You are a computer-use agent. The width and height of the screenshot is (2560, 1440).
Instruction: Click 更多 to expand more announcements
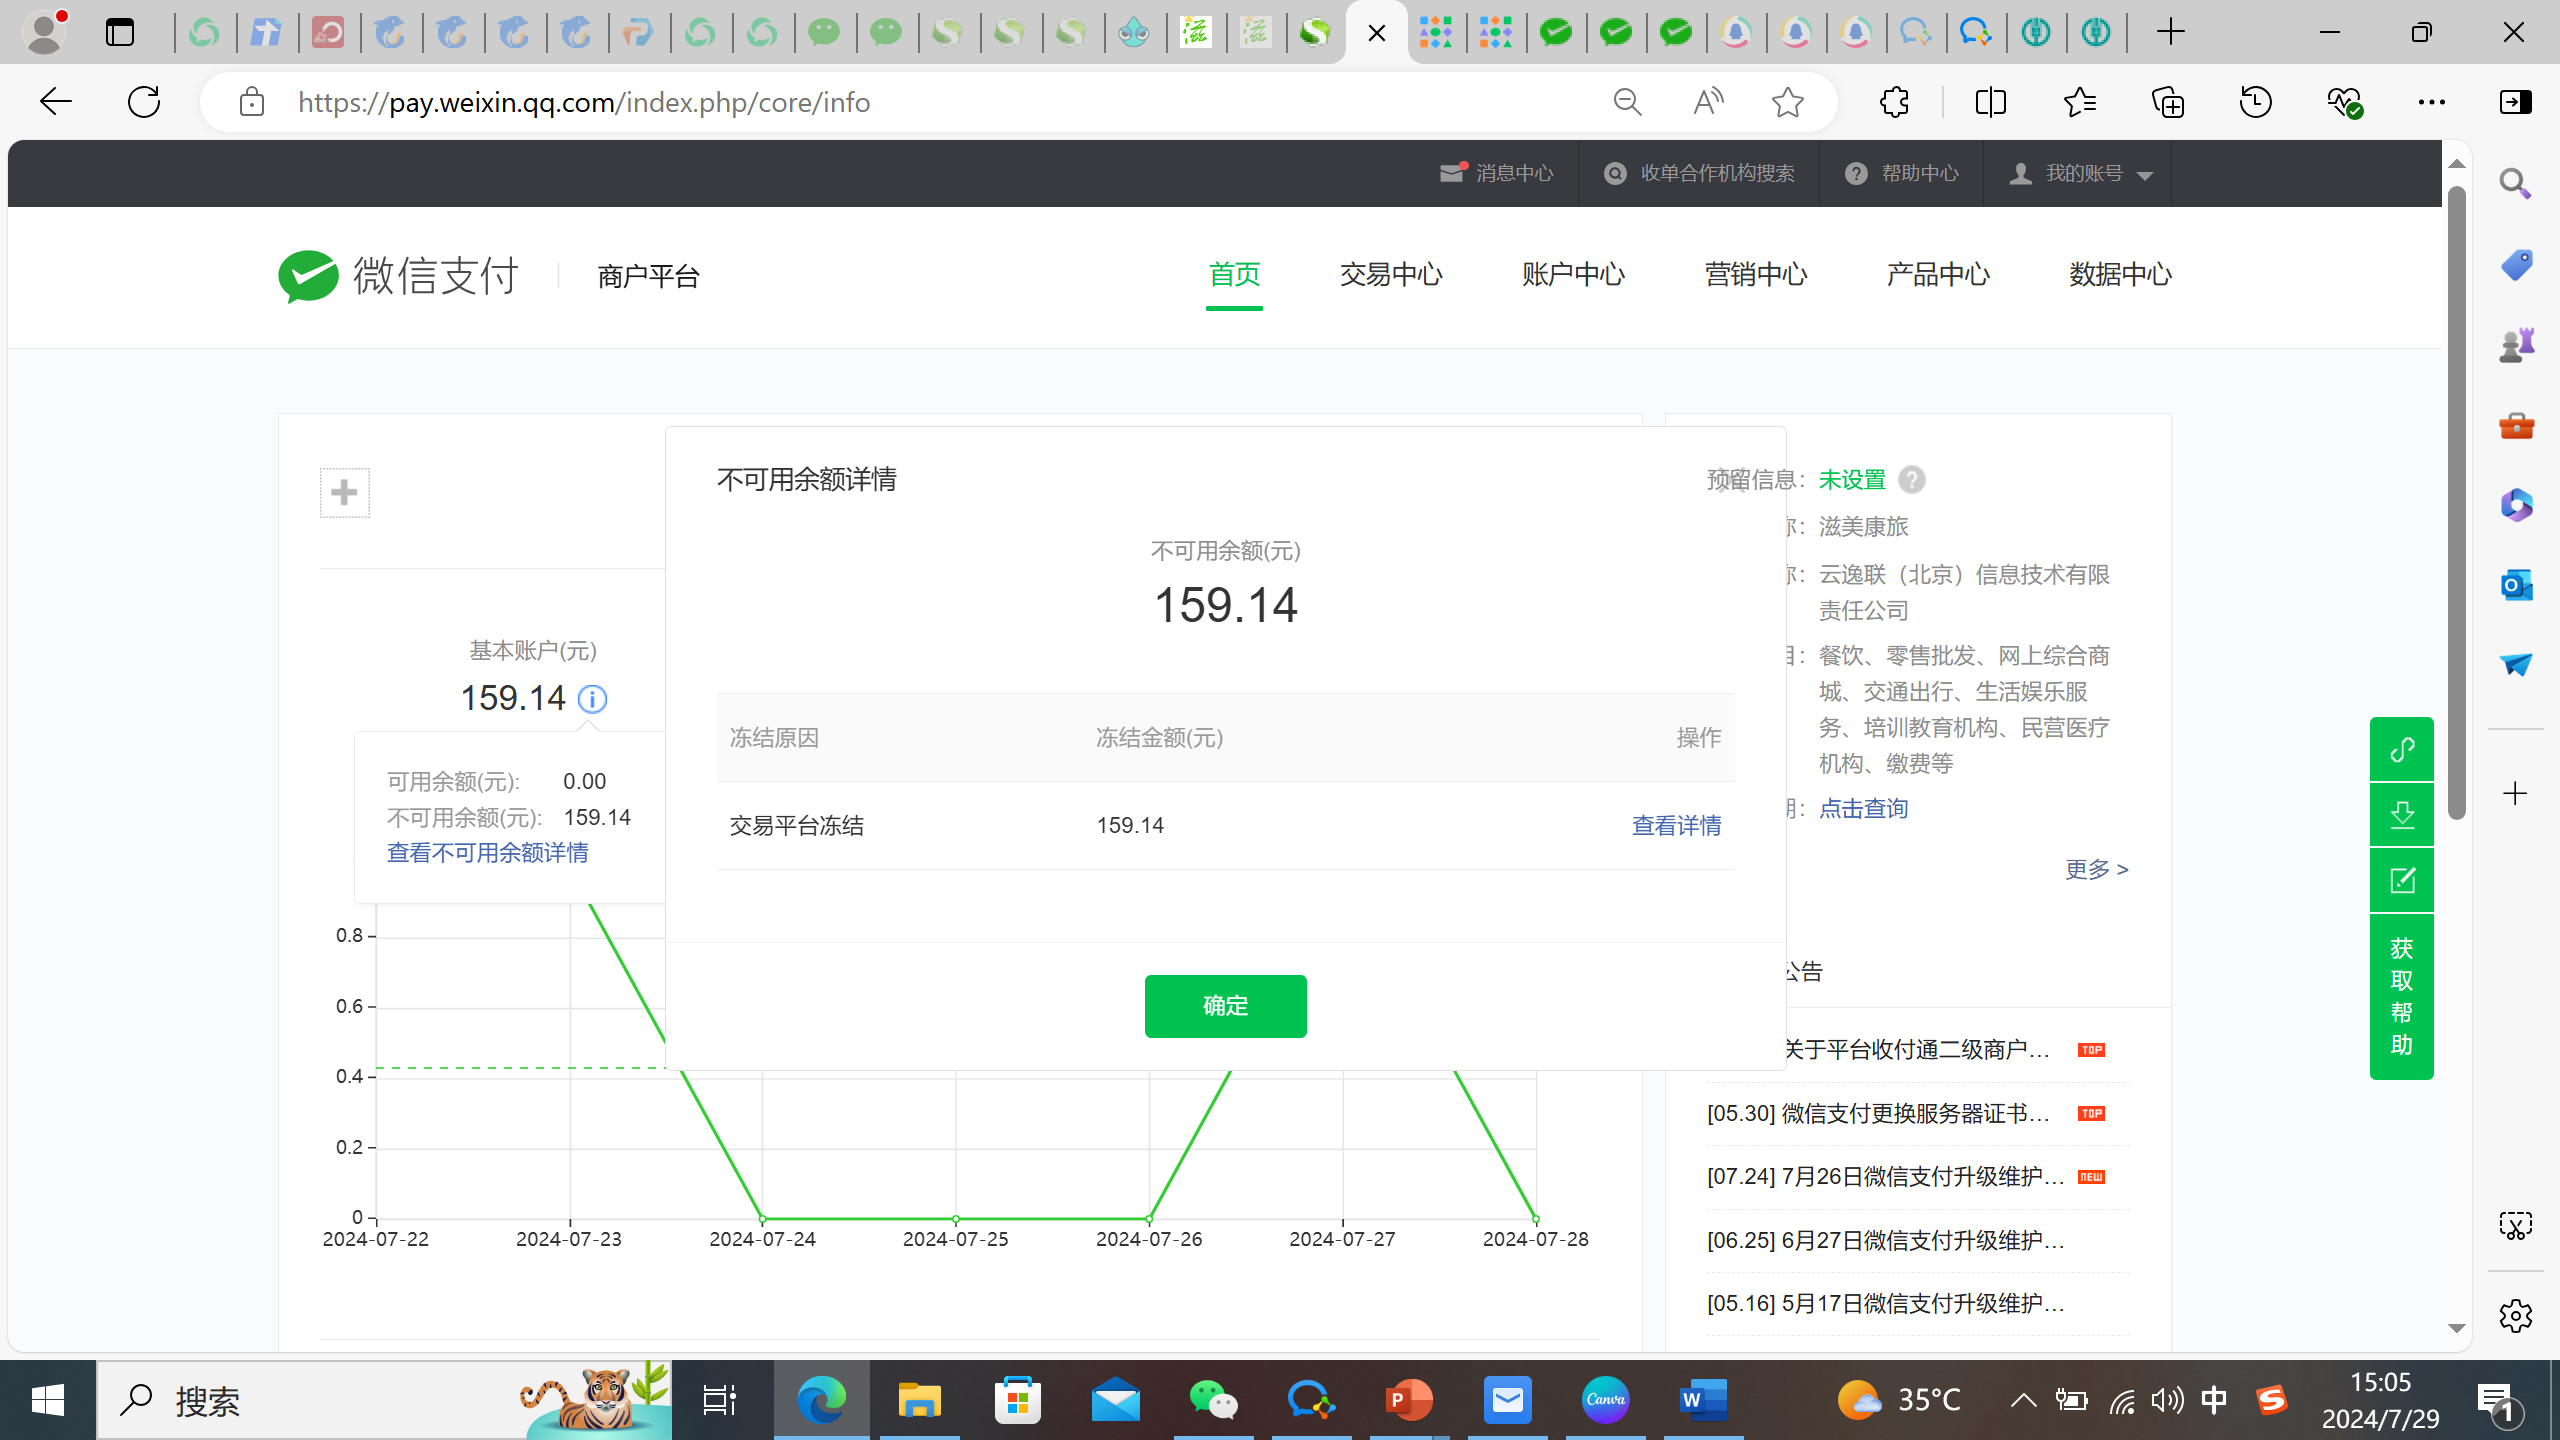tap(2095, 869)
